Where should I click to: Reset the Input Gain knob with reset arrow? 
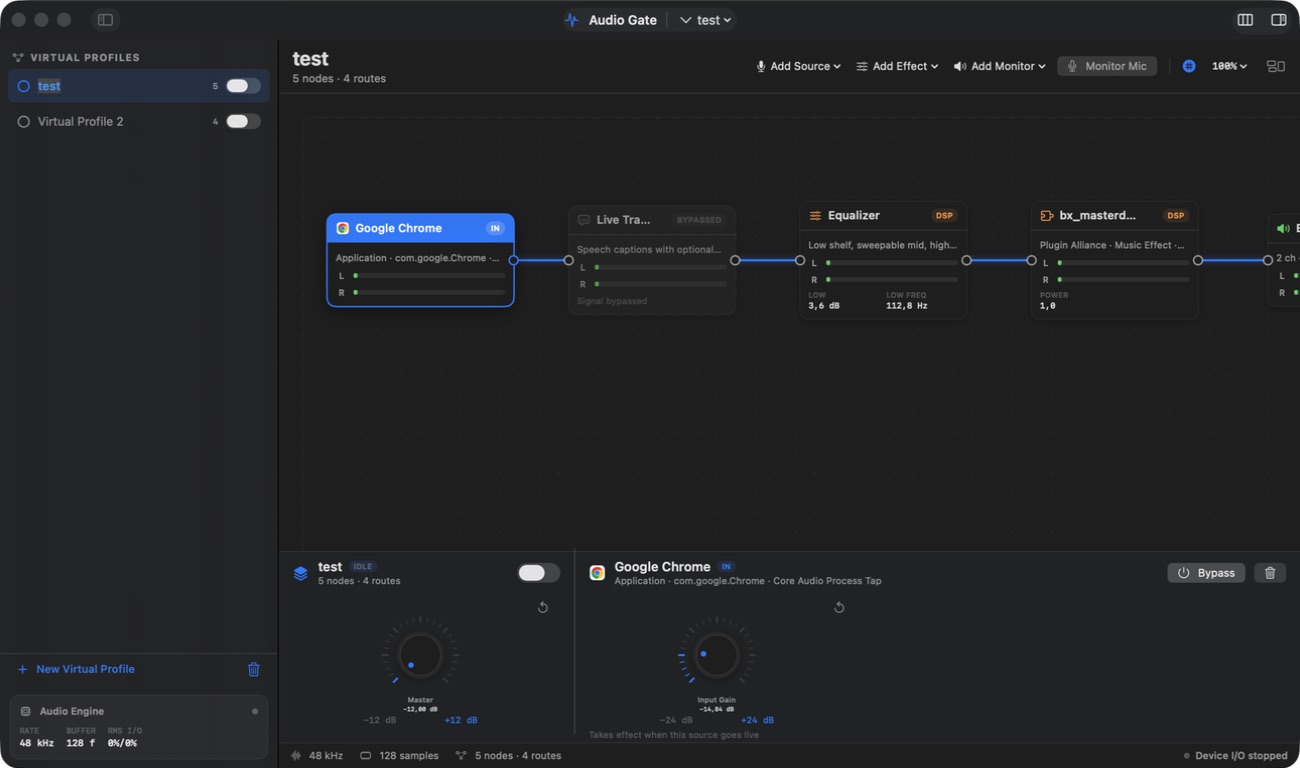(x=839, y=607)
